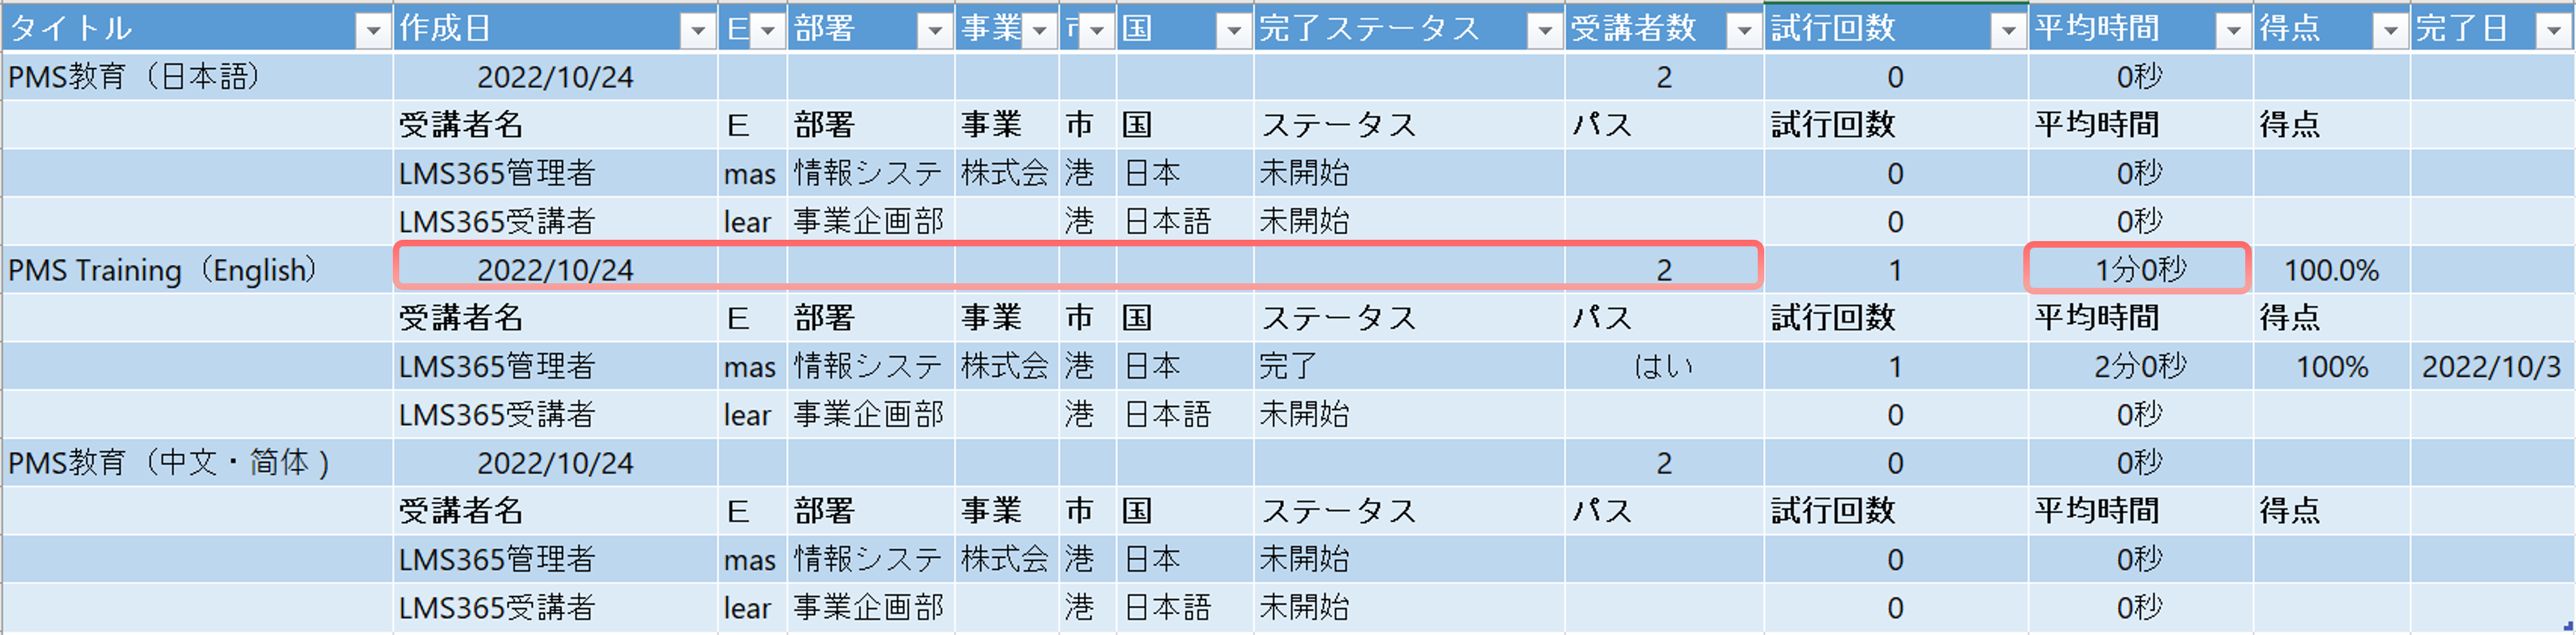Select LMS365受講者 under PMS Training（English）
Image resolution: width=2576 pixels, height=635 pixels.
[x=555, y=414]
